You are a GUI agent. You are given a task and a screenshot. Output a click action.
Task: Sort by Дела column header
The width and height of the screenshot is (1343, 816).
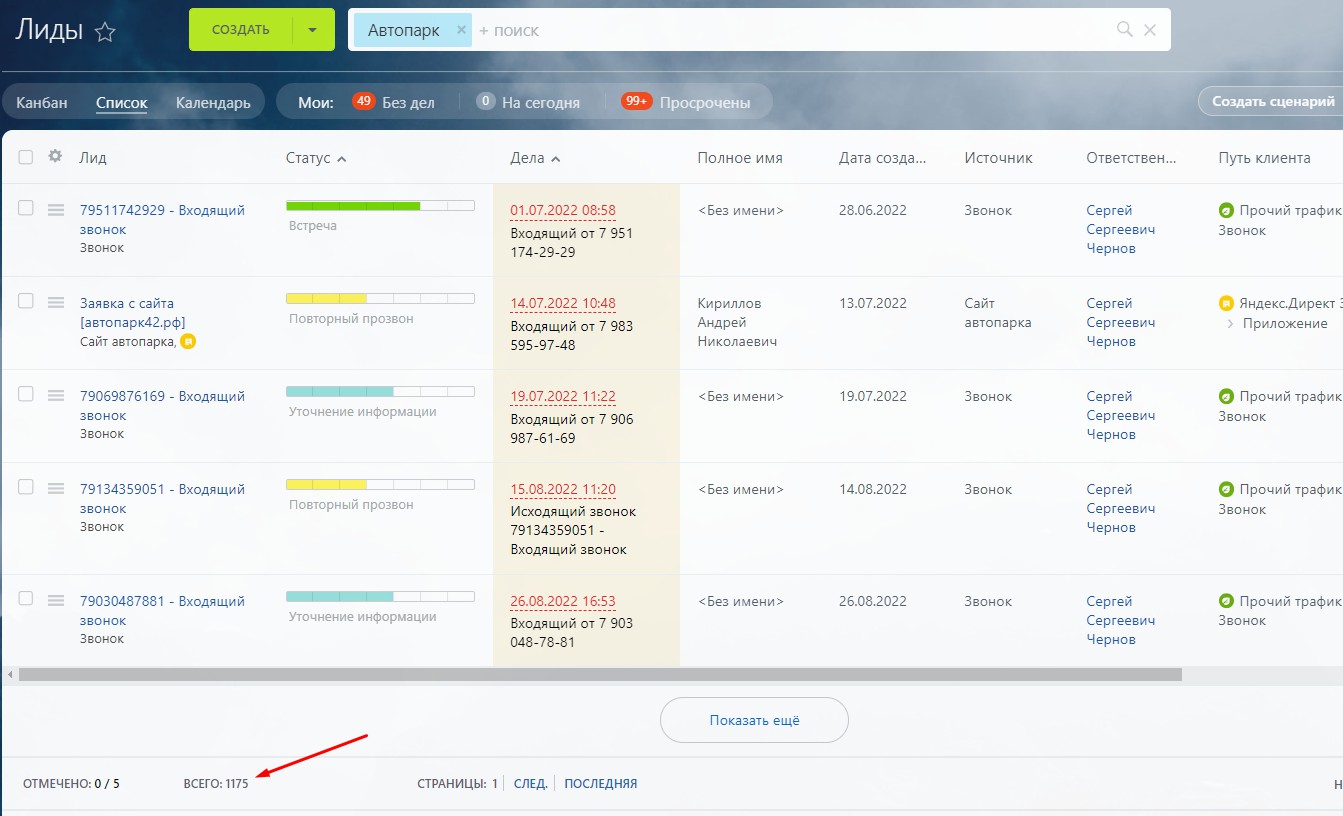(x=535, y=158)
